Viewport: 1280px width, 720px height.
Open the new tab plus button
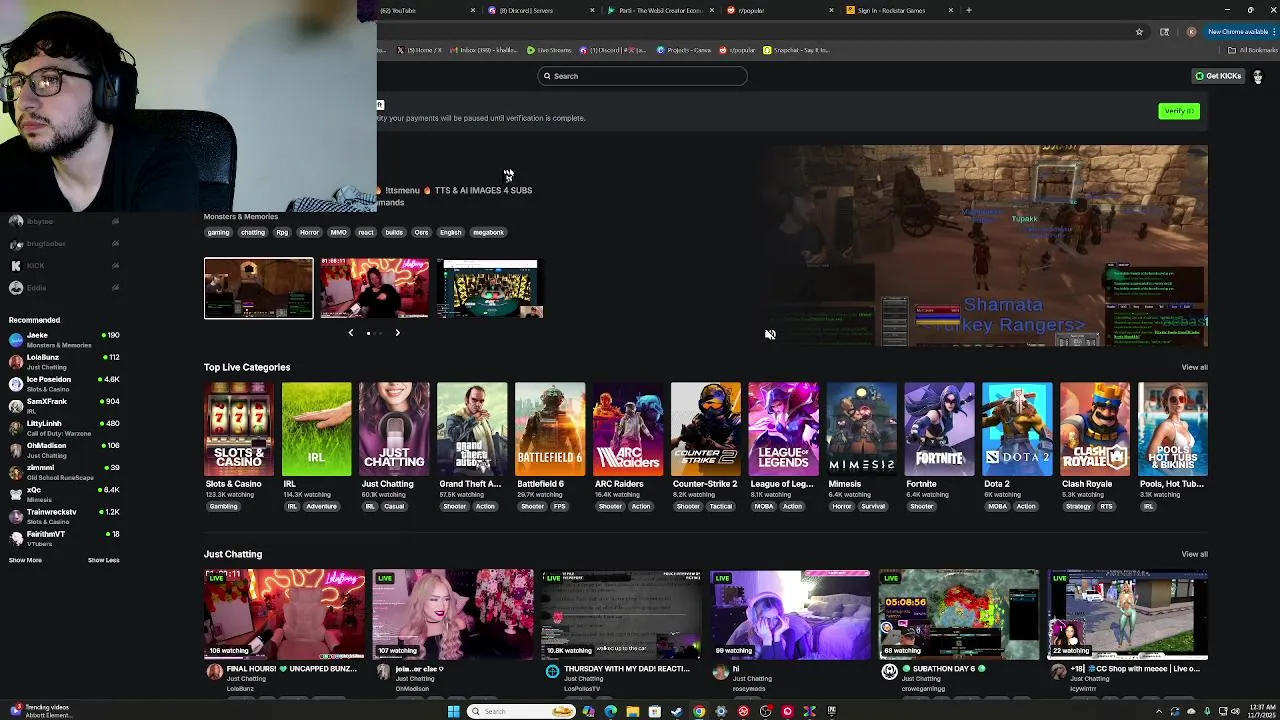[x=968, y=10]
